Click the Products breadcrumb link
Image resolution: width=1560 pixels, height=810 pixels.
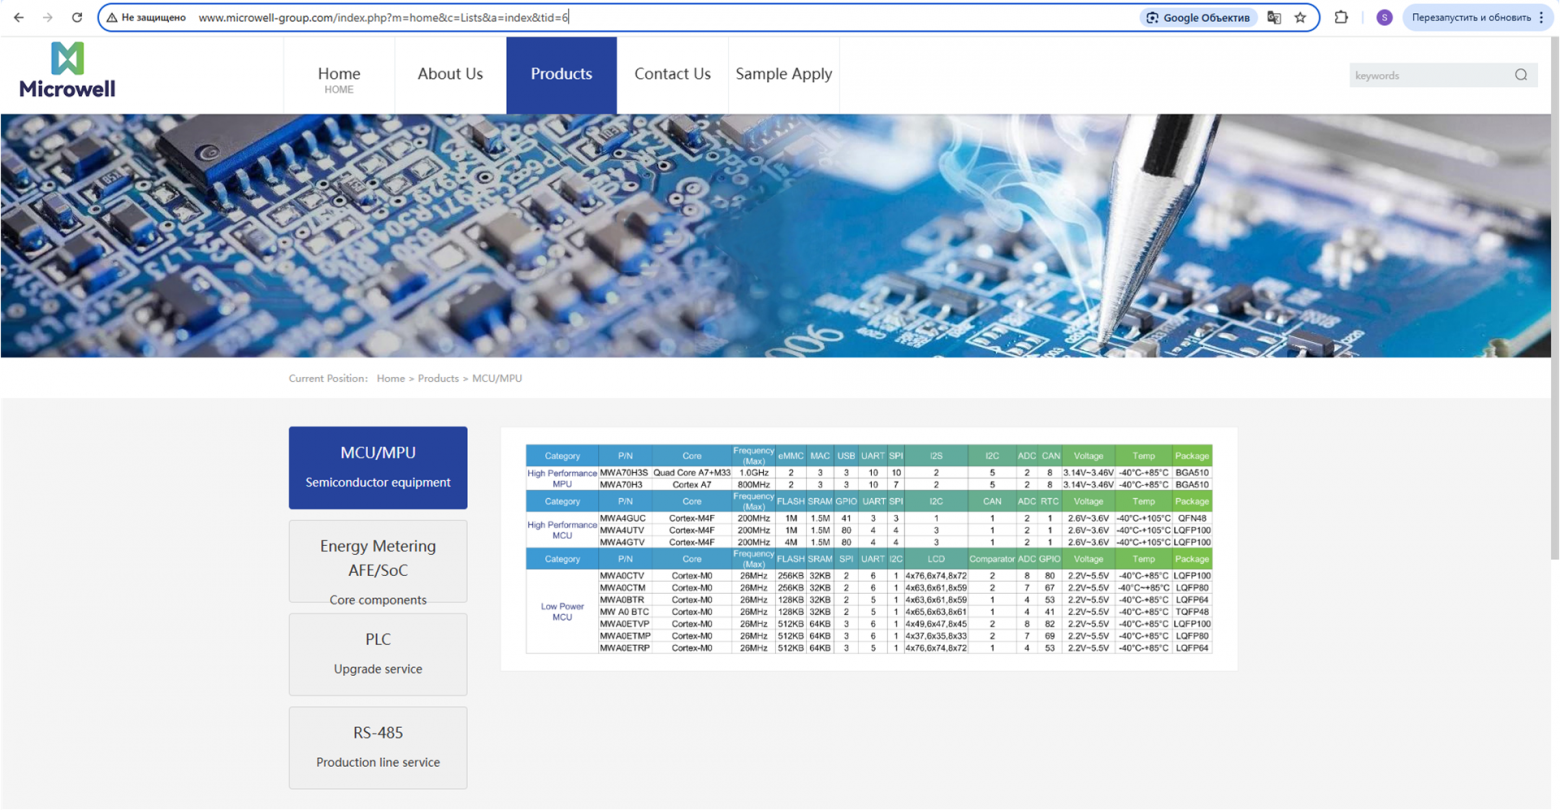[438, 378]
